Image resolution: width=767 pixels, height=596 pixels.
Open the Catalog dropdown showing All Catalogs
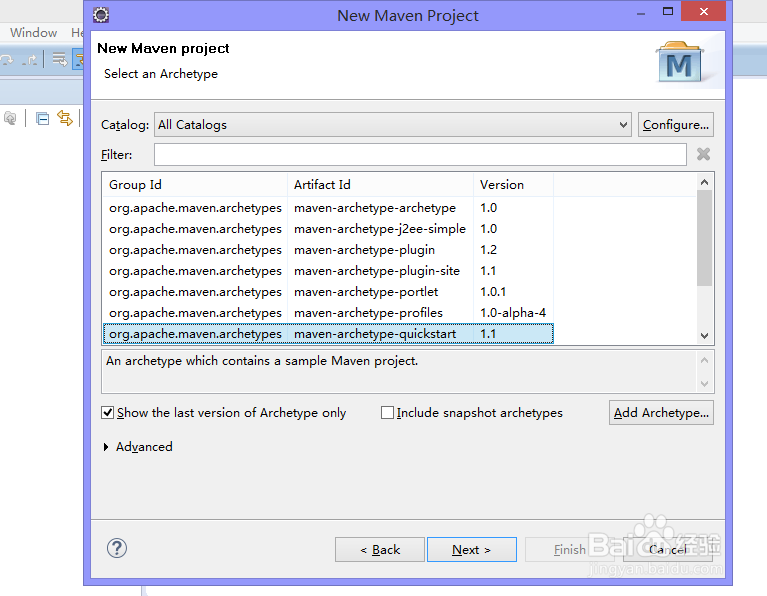point(393,125)
